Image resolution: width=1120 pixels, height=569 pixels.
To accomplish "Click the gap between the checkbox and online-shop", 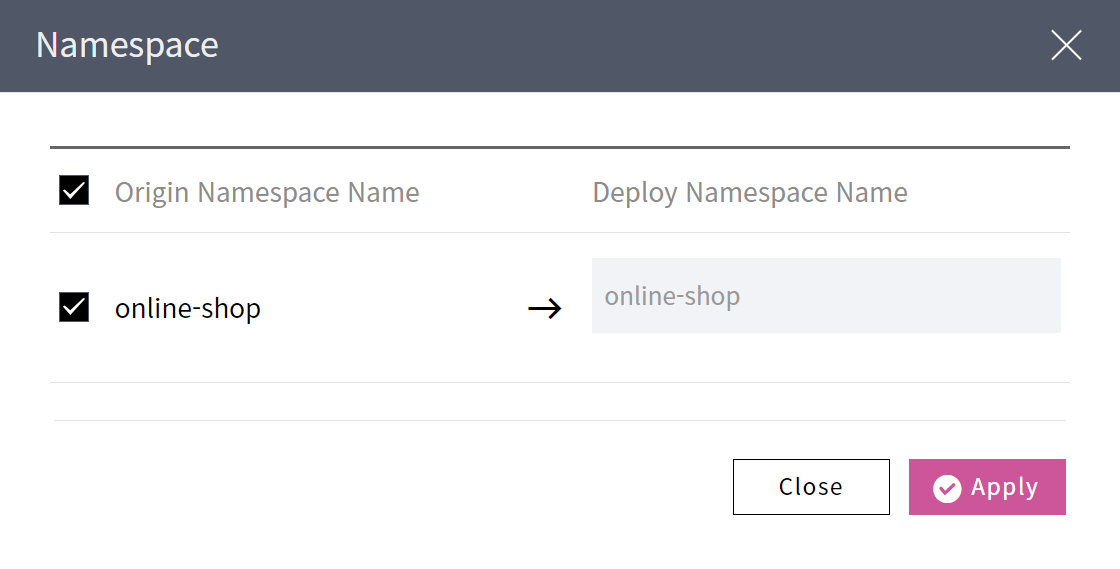I will tap(102, 308).
